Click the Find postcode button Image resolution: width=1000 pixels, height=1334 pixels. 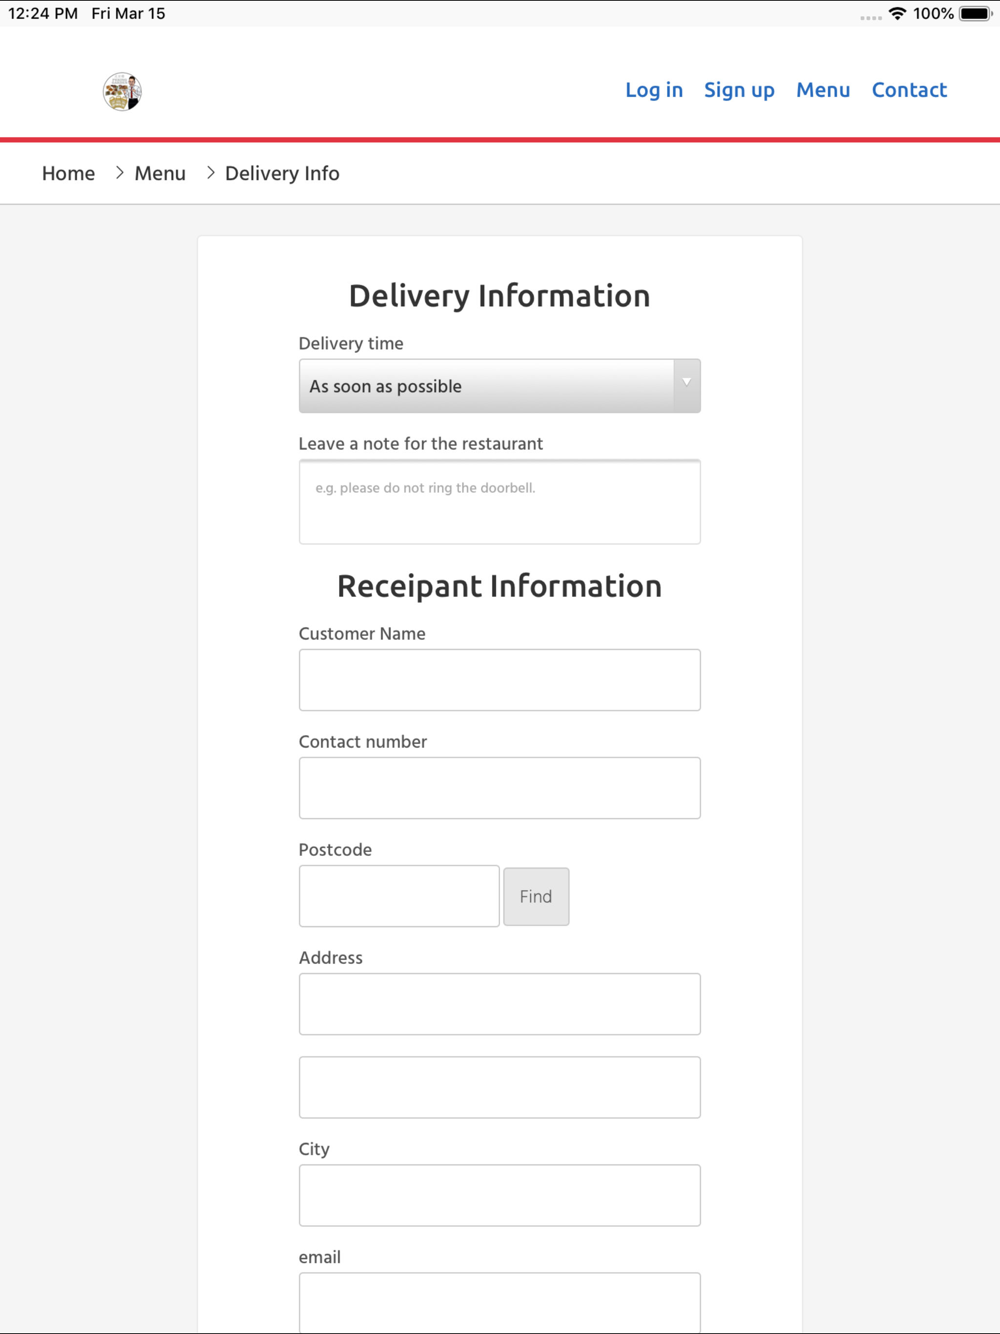pos(536,896)
